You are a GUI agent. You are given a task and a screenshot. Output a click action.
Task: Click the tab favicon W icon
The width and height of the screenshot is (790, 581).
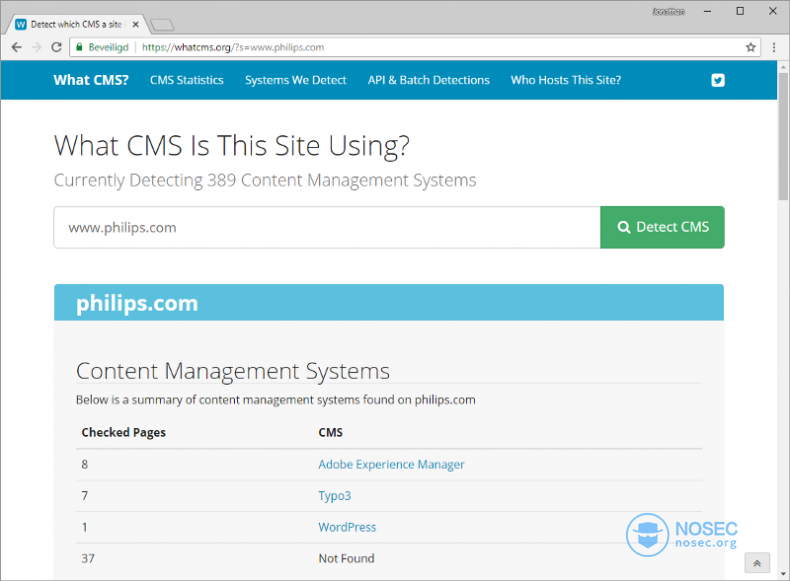(x=21, y=24)
